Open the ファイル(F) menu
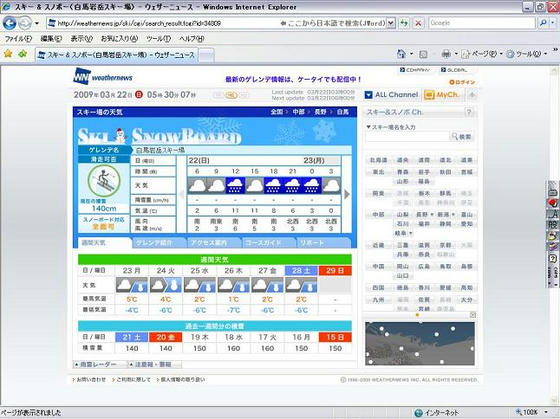The image size is (560, 419). 19,39
